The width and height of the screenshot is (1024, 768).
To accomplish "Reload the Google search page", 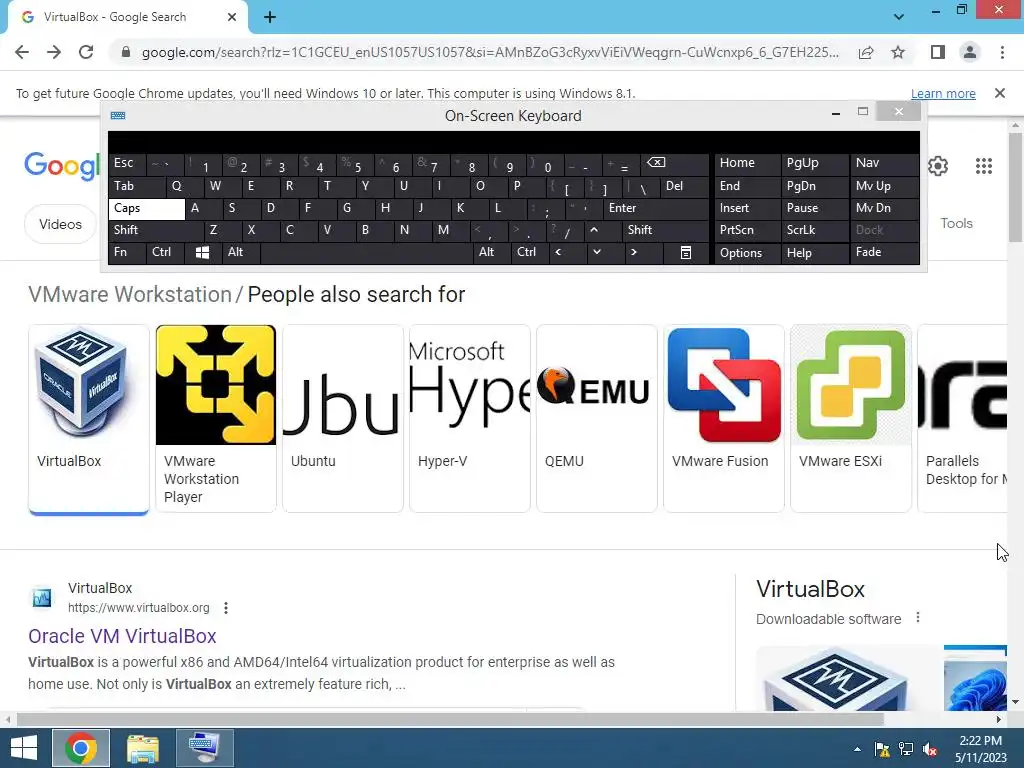I will 86,52.
